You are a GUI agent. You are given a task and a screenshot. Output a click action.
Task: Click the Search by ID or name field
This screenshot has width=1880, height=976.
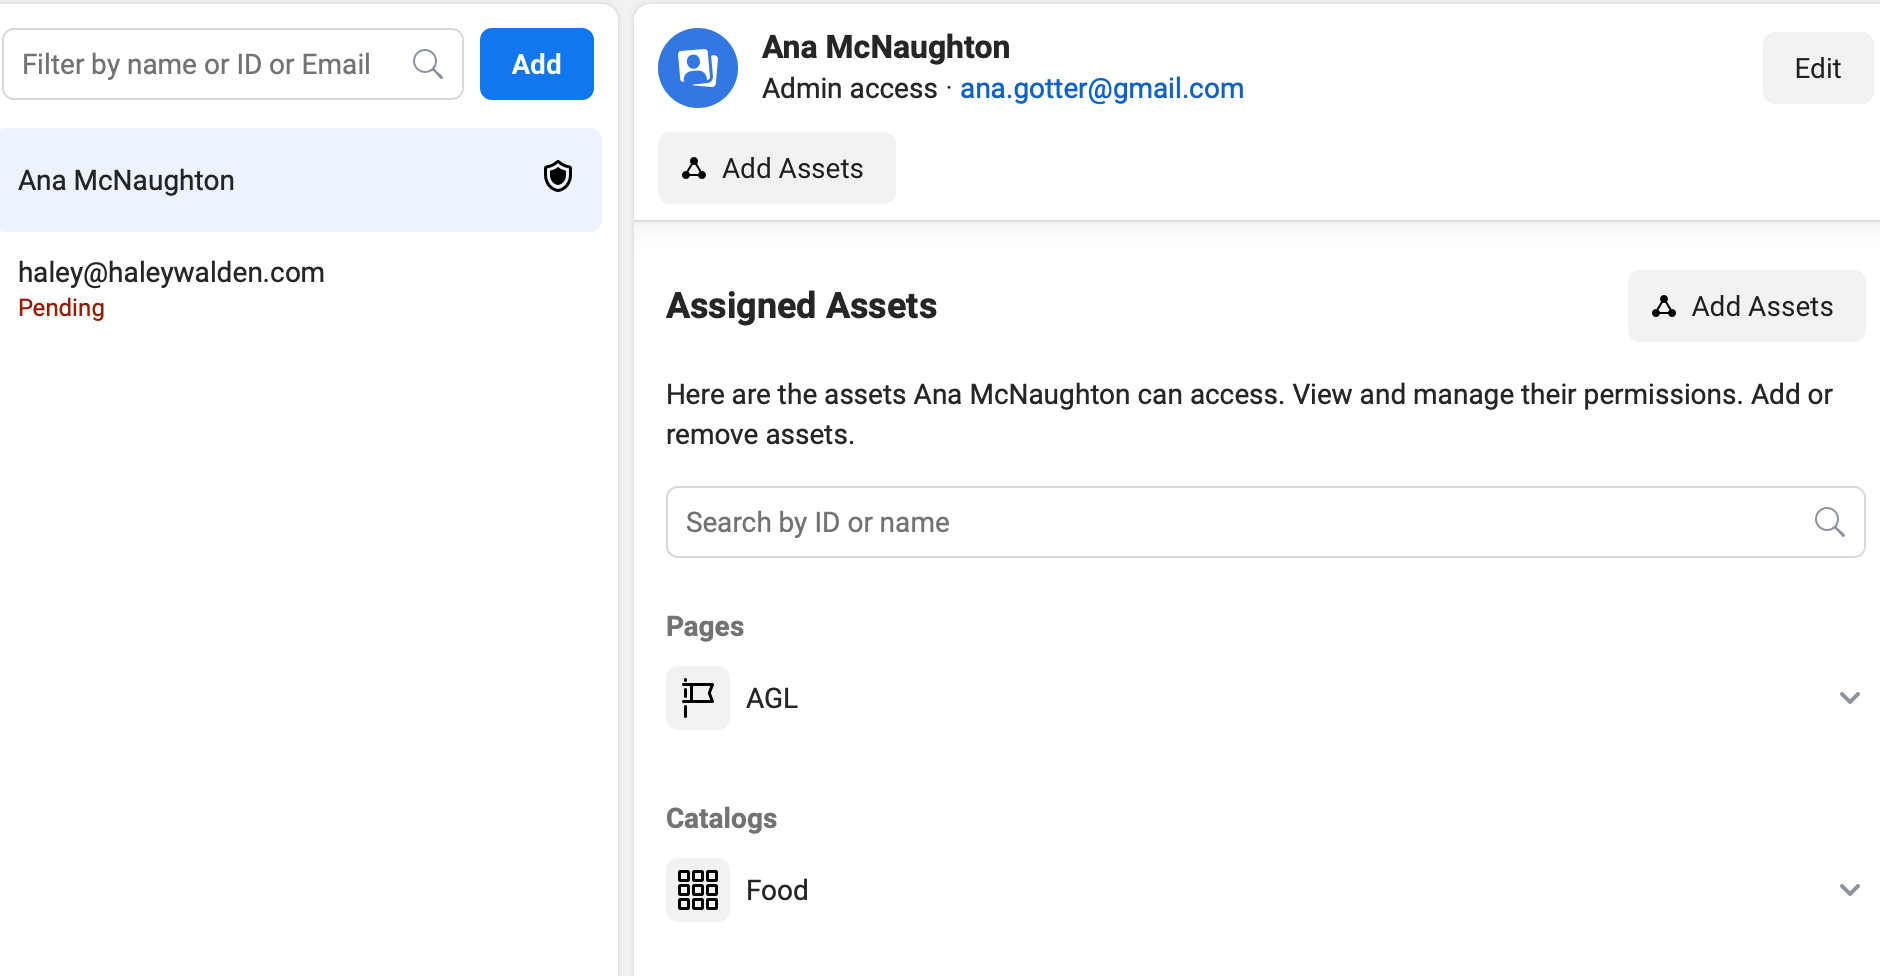pyautogui.click(x=1100, y=522)
